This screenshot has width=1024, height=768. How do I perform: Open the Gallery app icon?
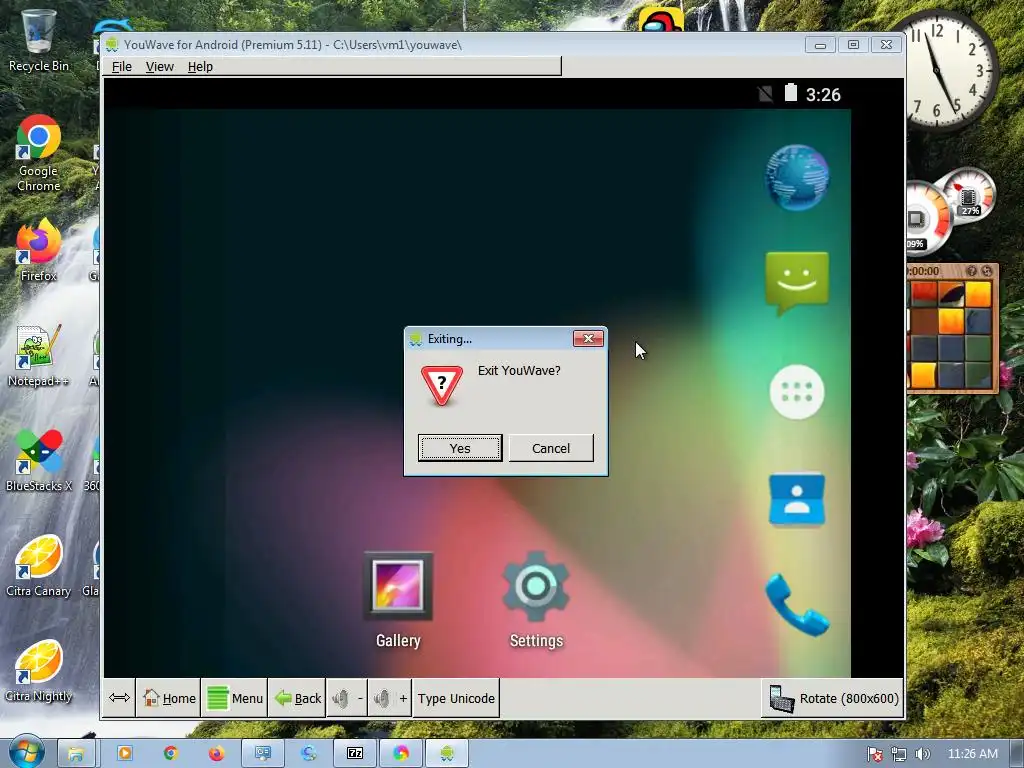point(398,601)
